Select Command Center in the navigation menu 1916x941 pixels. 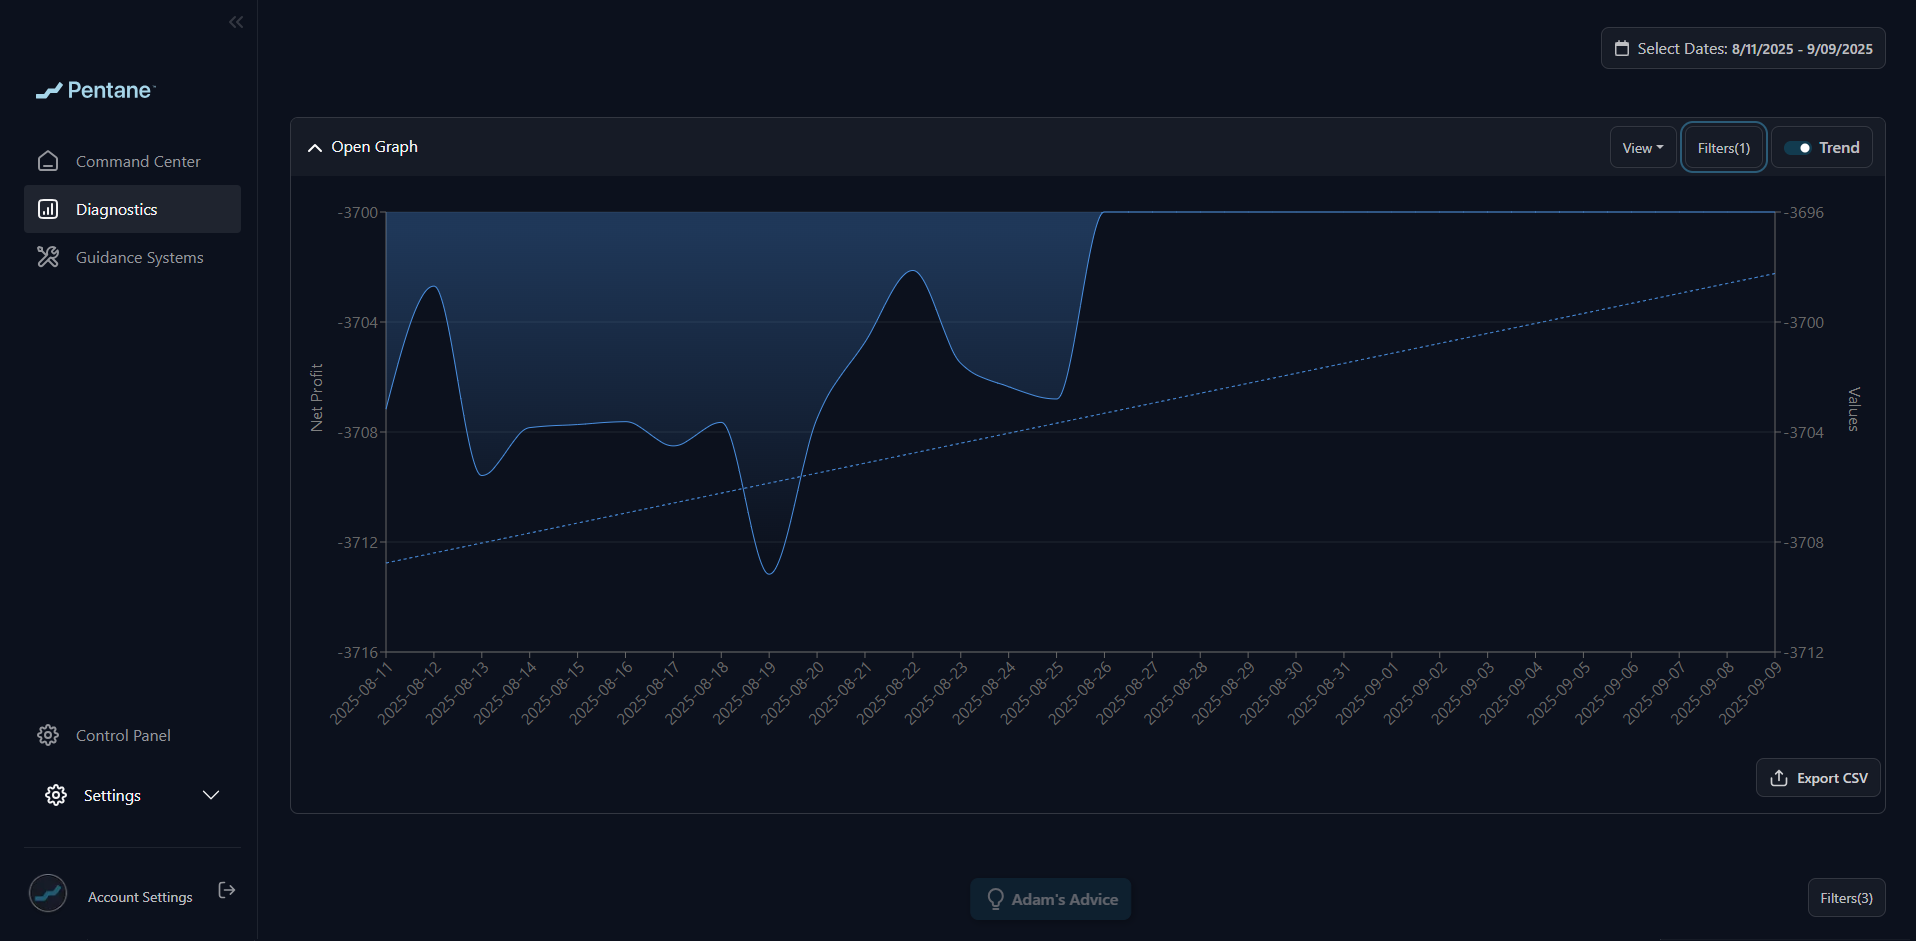coord(138,161)
